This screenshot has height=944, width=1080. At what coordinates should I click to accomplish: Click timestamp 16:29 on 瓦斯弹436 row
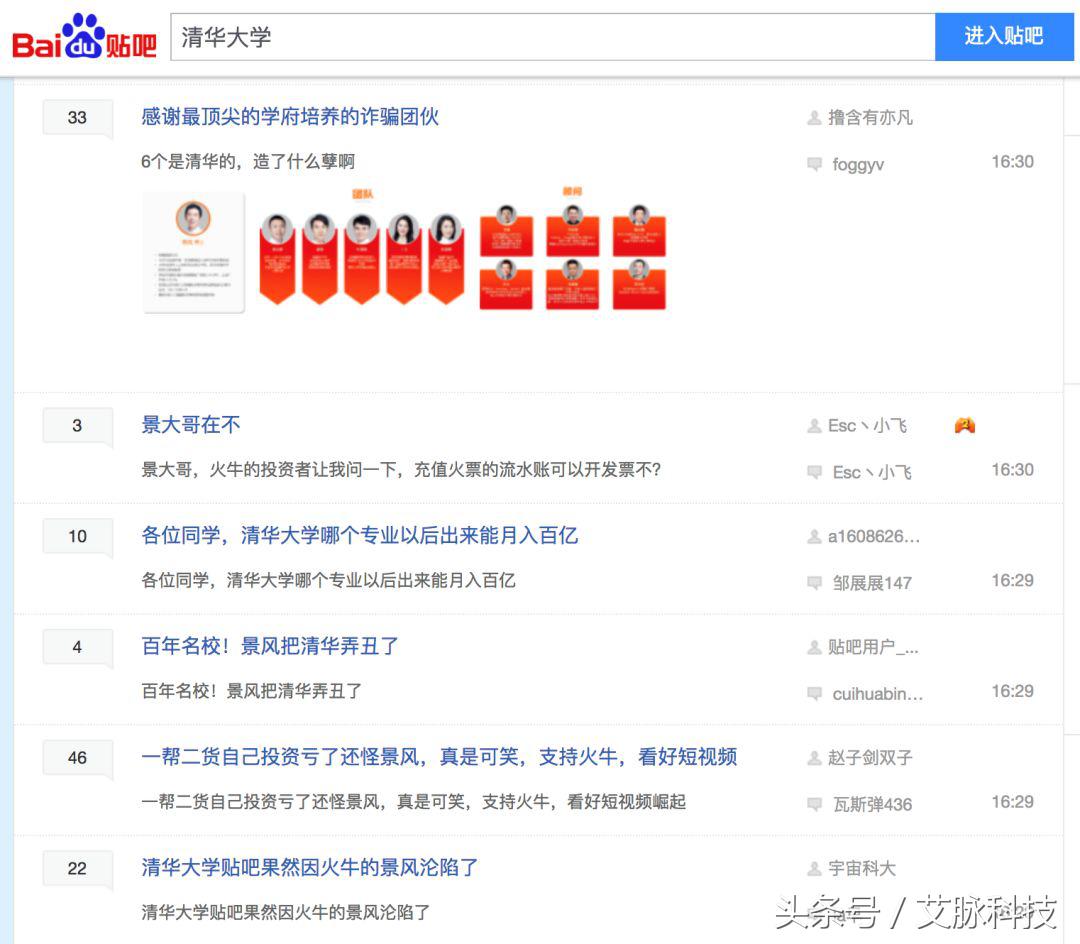point(1012,802)
